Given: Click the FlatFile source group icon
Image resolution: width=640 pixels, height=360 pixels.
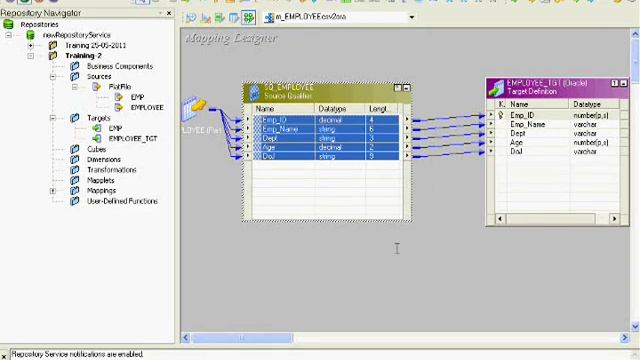Looking at the screenshot, I should pos(96,87).
